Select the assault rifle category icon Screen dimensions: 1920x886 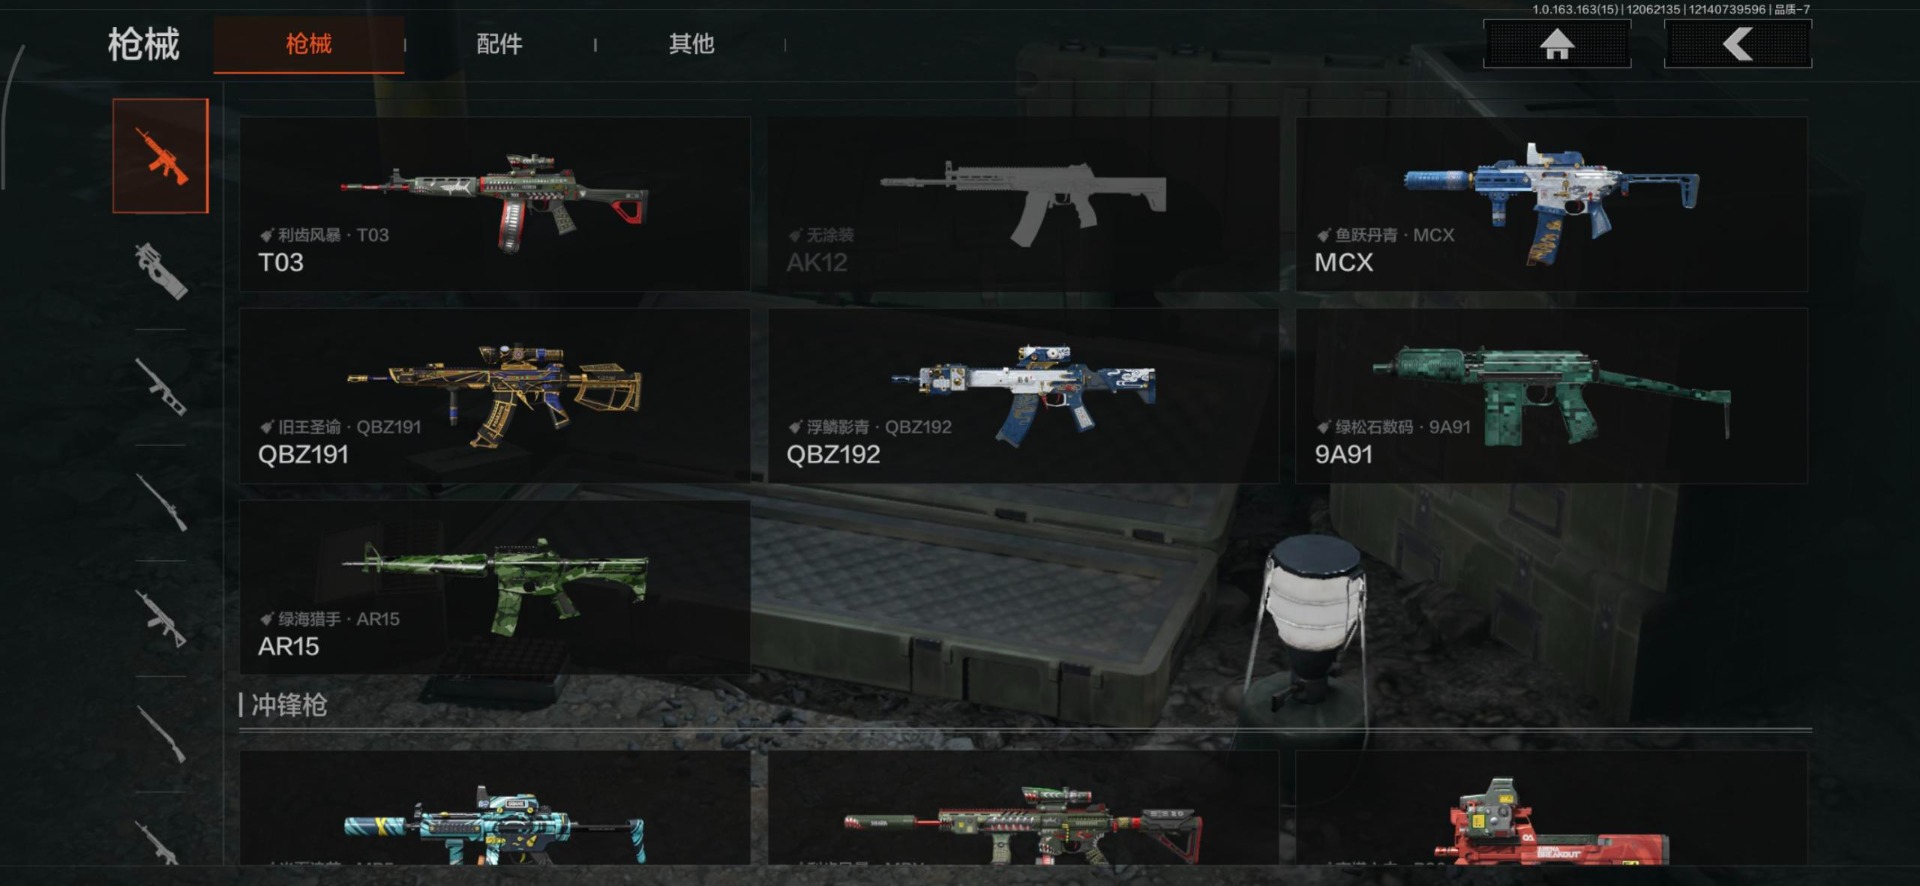(x=160, y=156)
